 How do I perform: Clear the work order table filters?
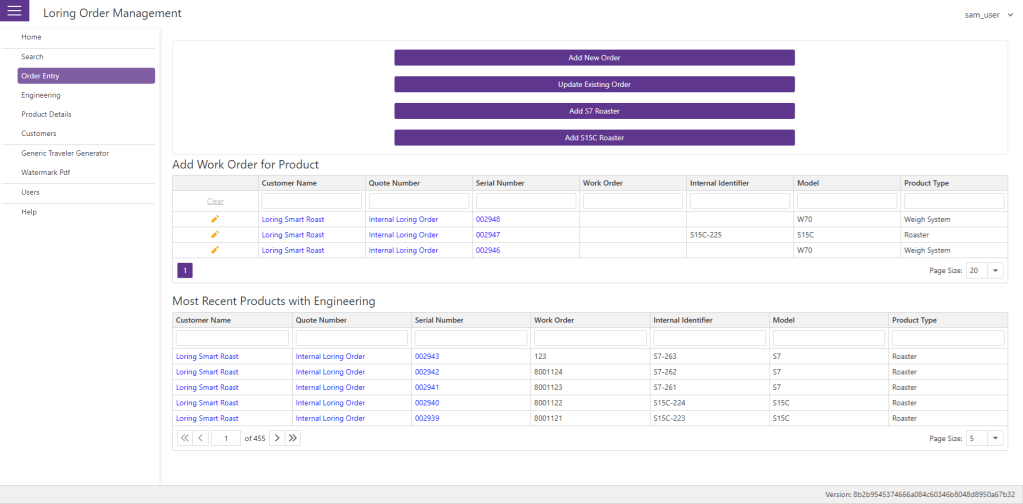215,201
